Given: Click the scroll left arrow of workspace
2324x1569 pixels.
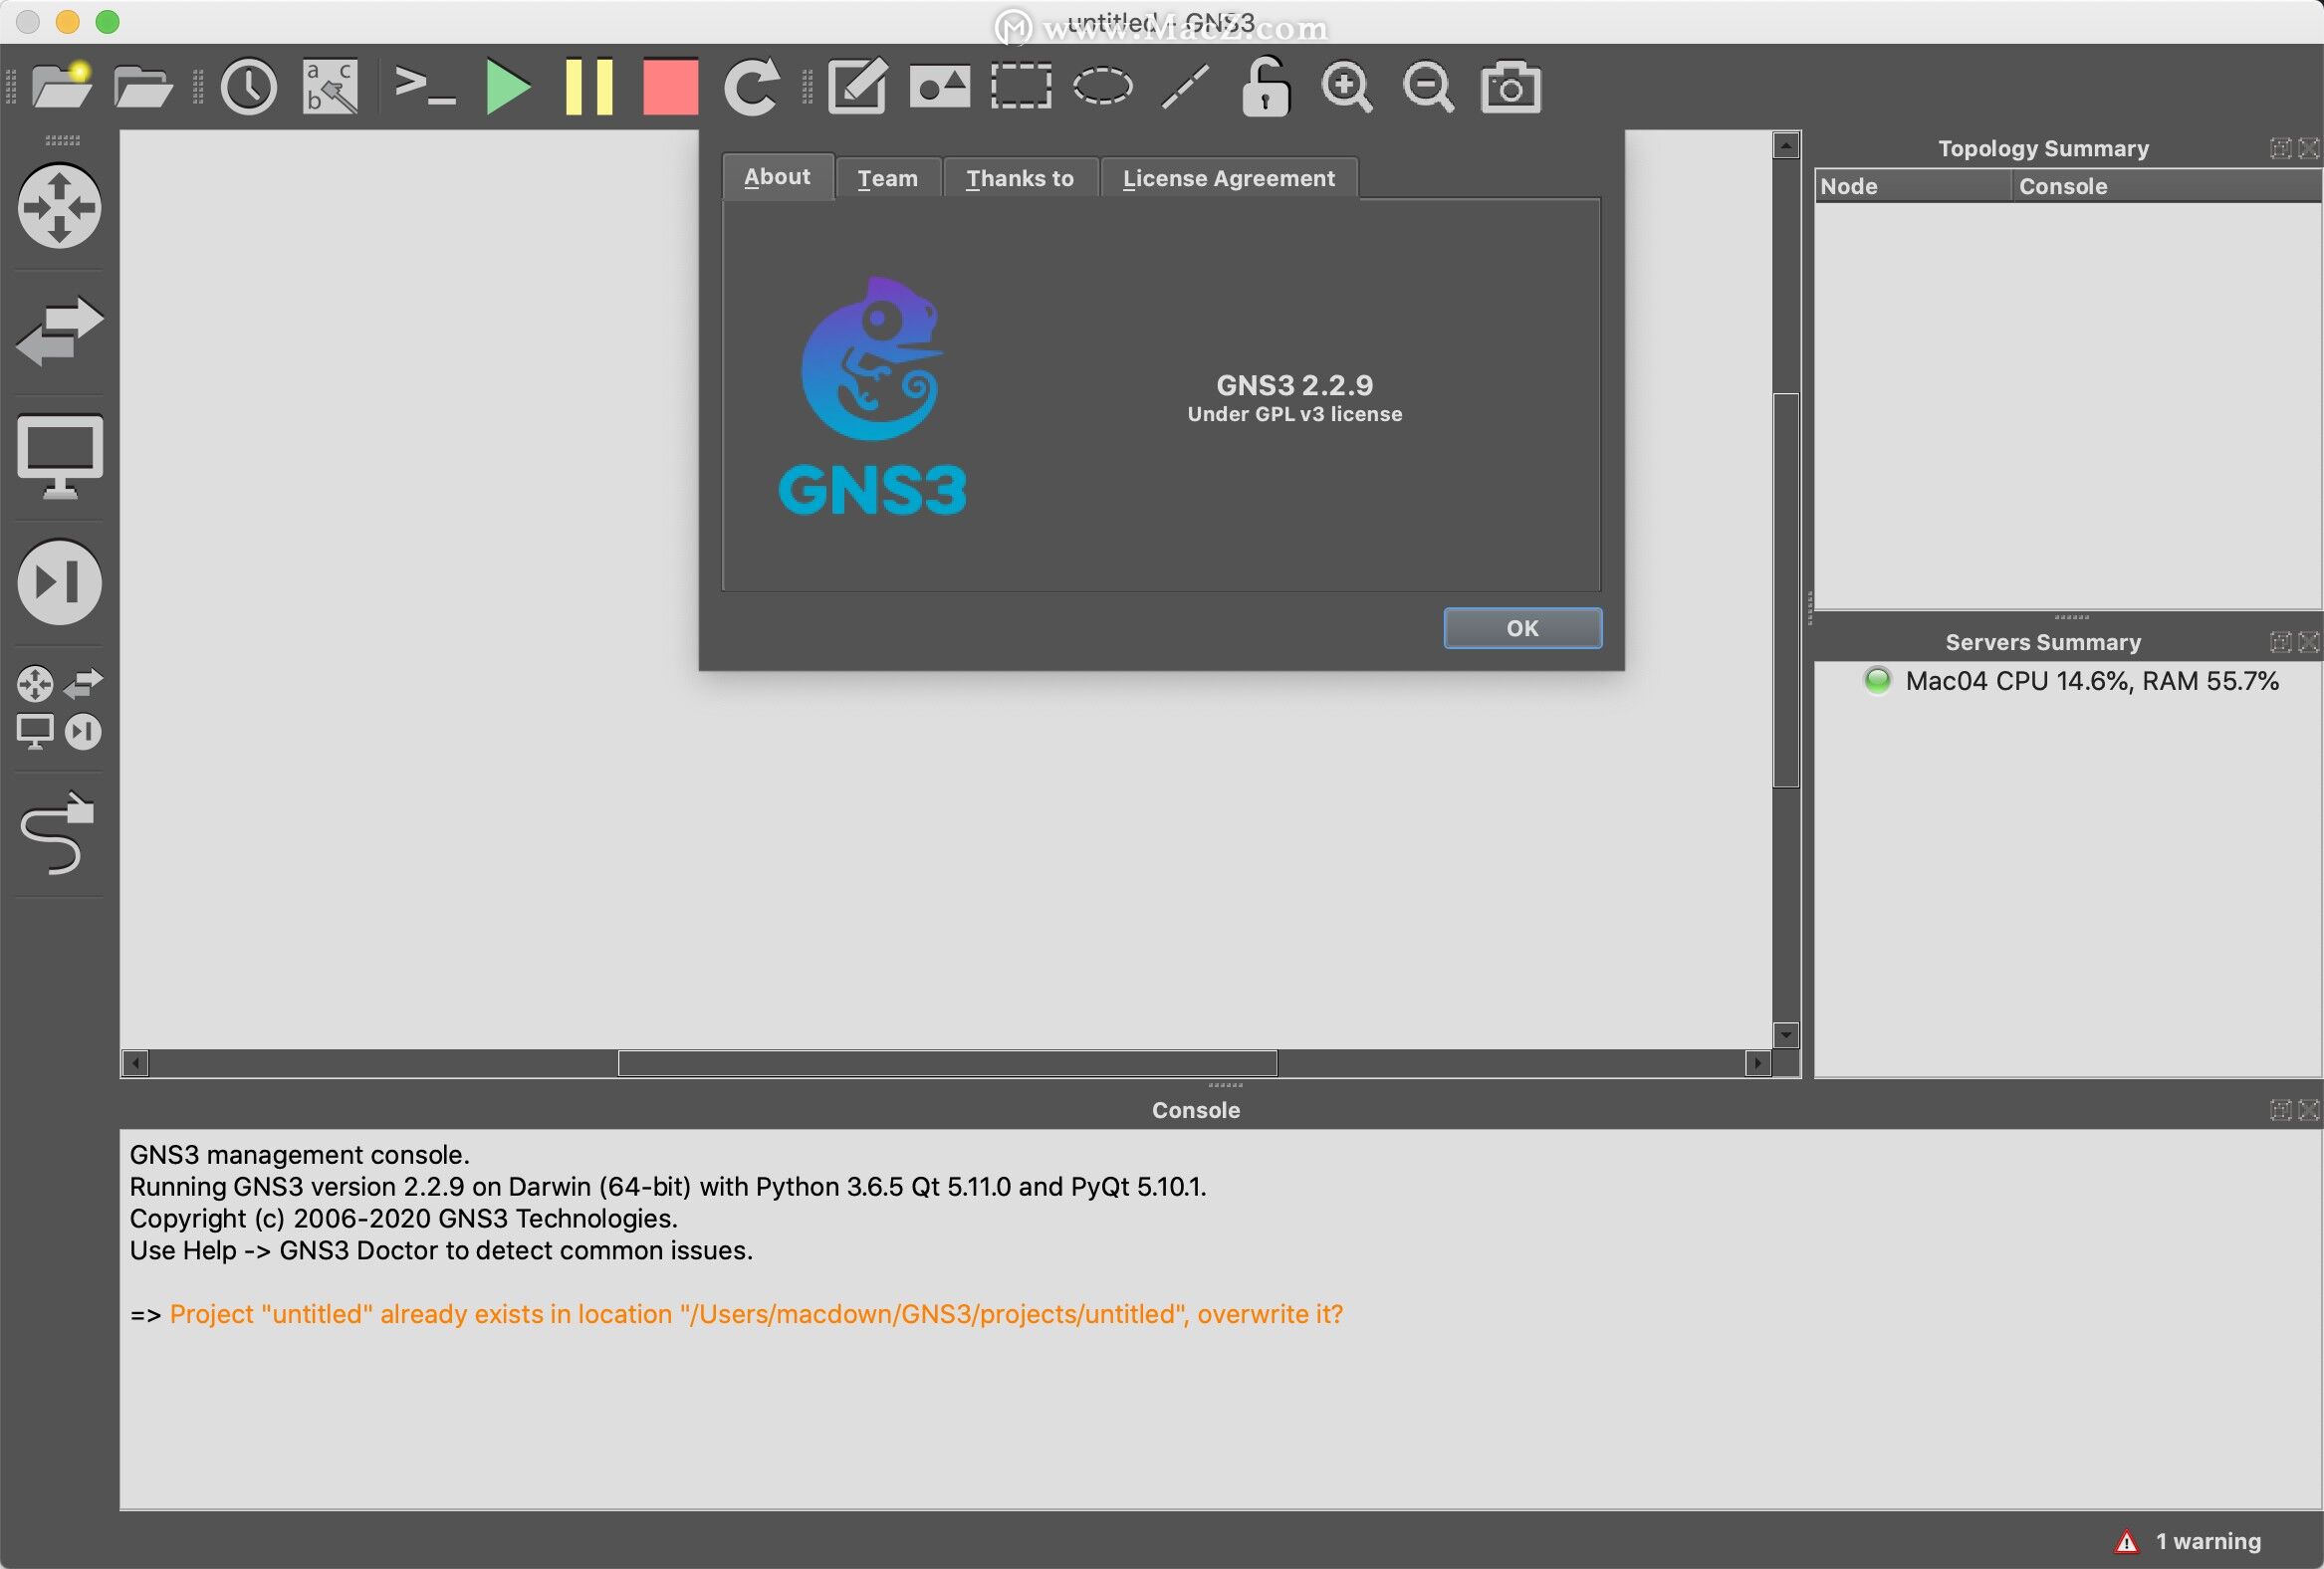Looking at the screenshot, I should (x=136, y=1063).
